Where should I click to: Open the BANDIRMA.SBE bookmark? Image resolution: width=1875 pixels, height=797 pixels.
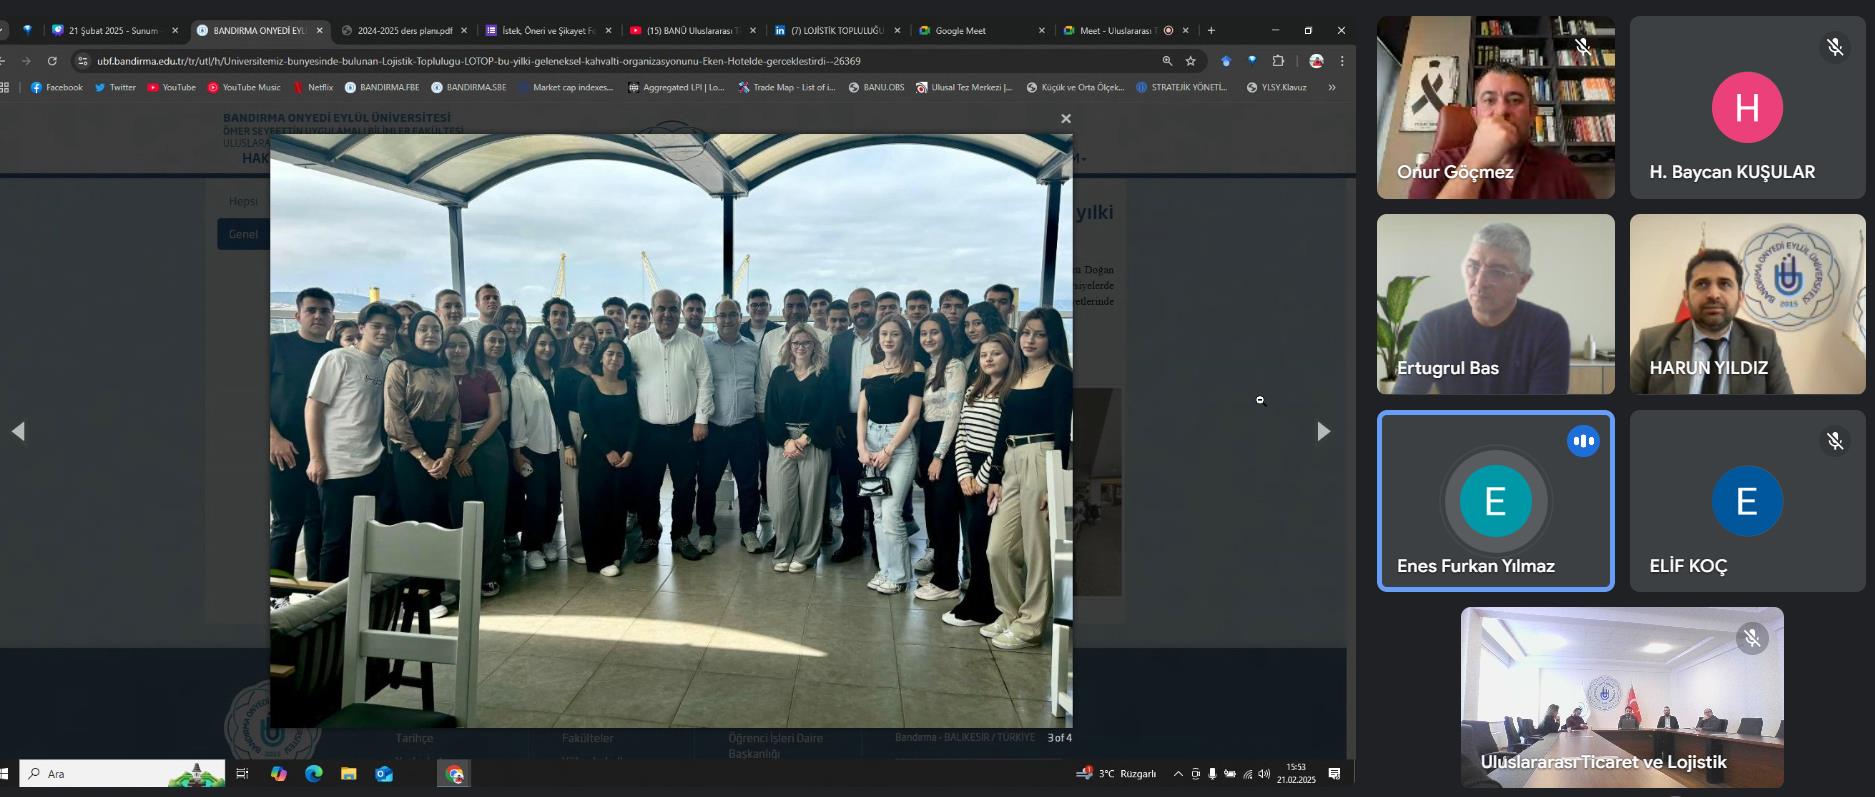(x=468, y=88)
